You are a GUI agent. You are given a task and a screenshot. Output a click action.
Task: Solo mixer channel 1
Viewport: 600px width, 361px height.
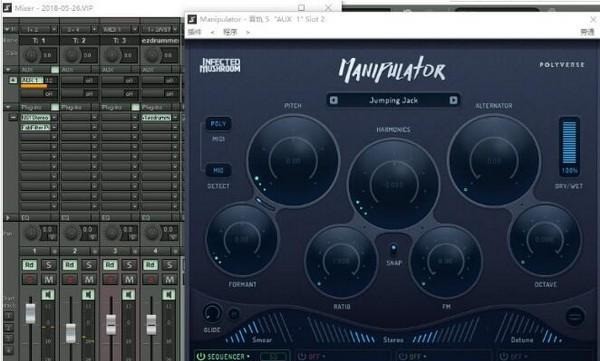click(x=49, y=265)
